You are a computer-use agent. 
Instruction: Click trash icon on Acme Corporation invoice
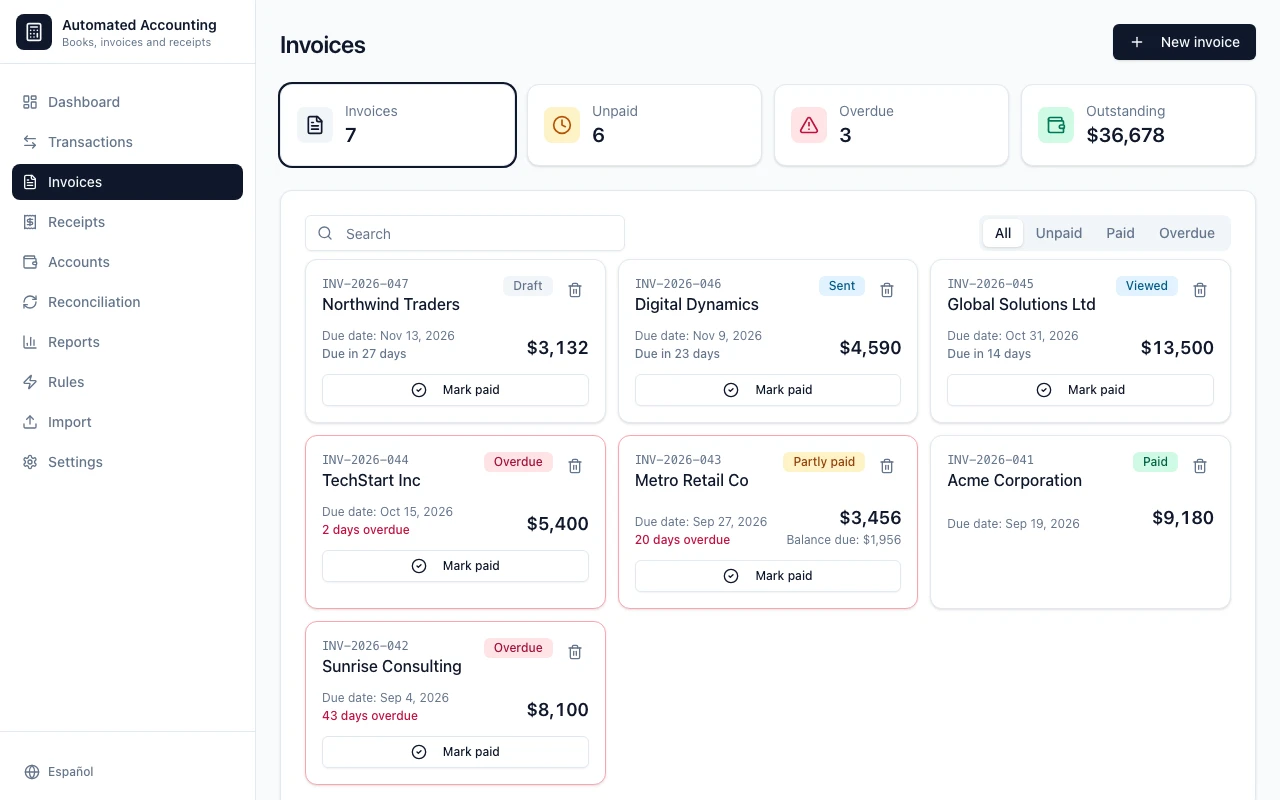pos(1200,466)
